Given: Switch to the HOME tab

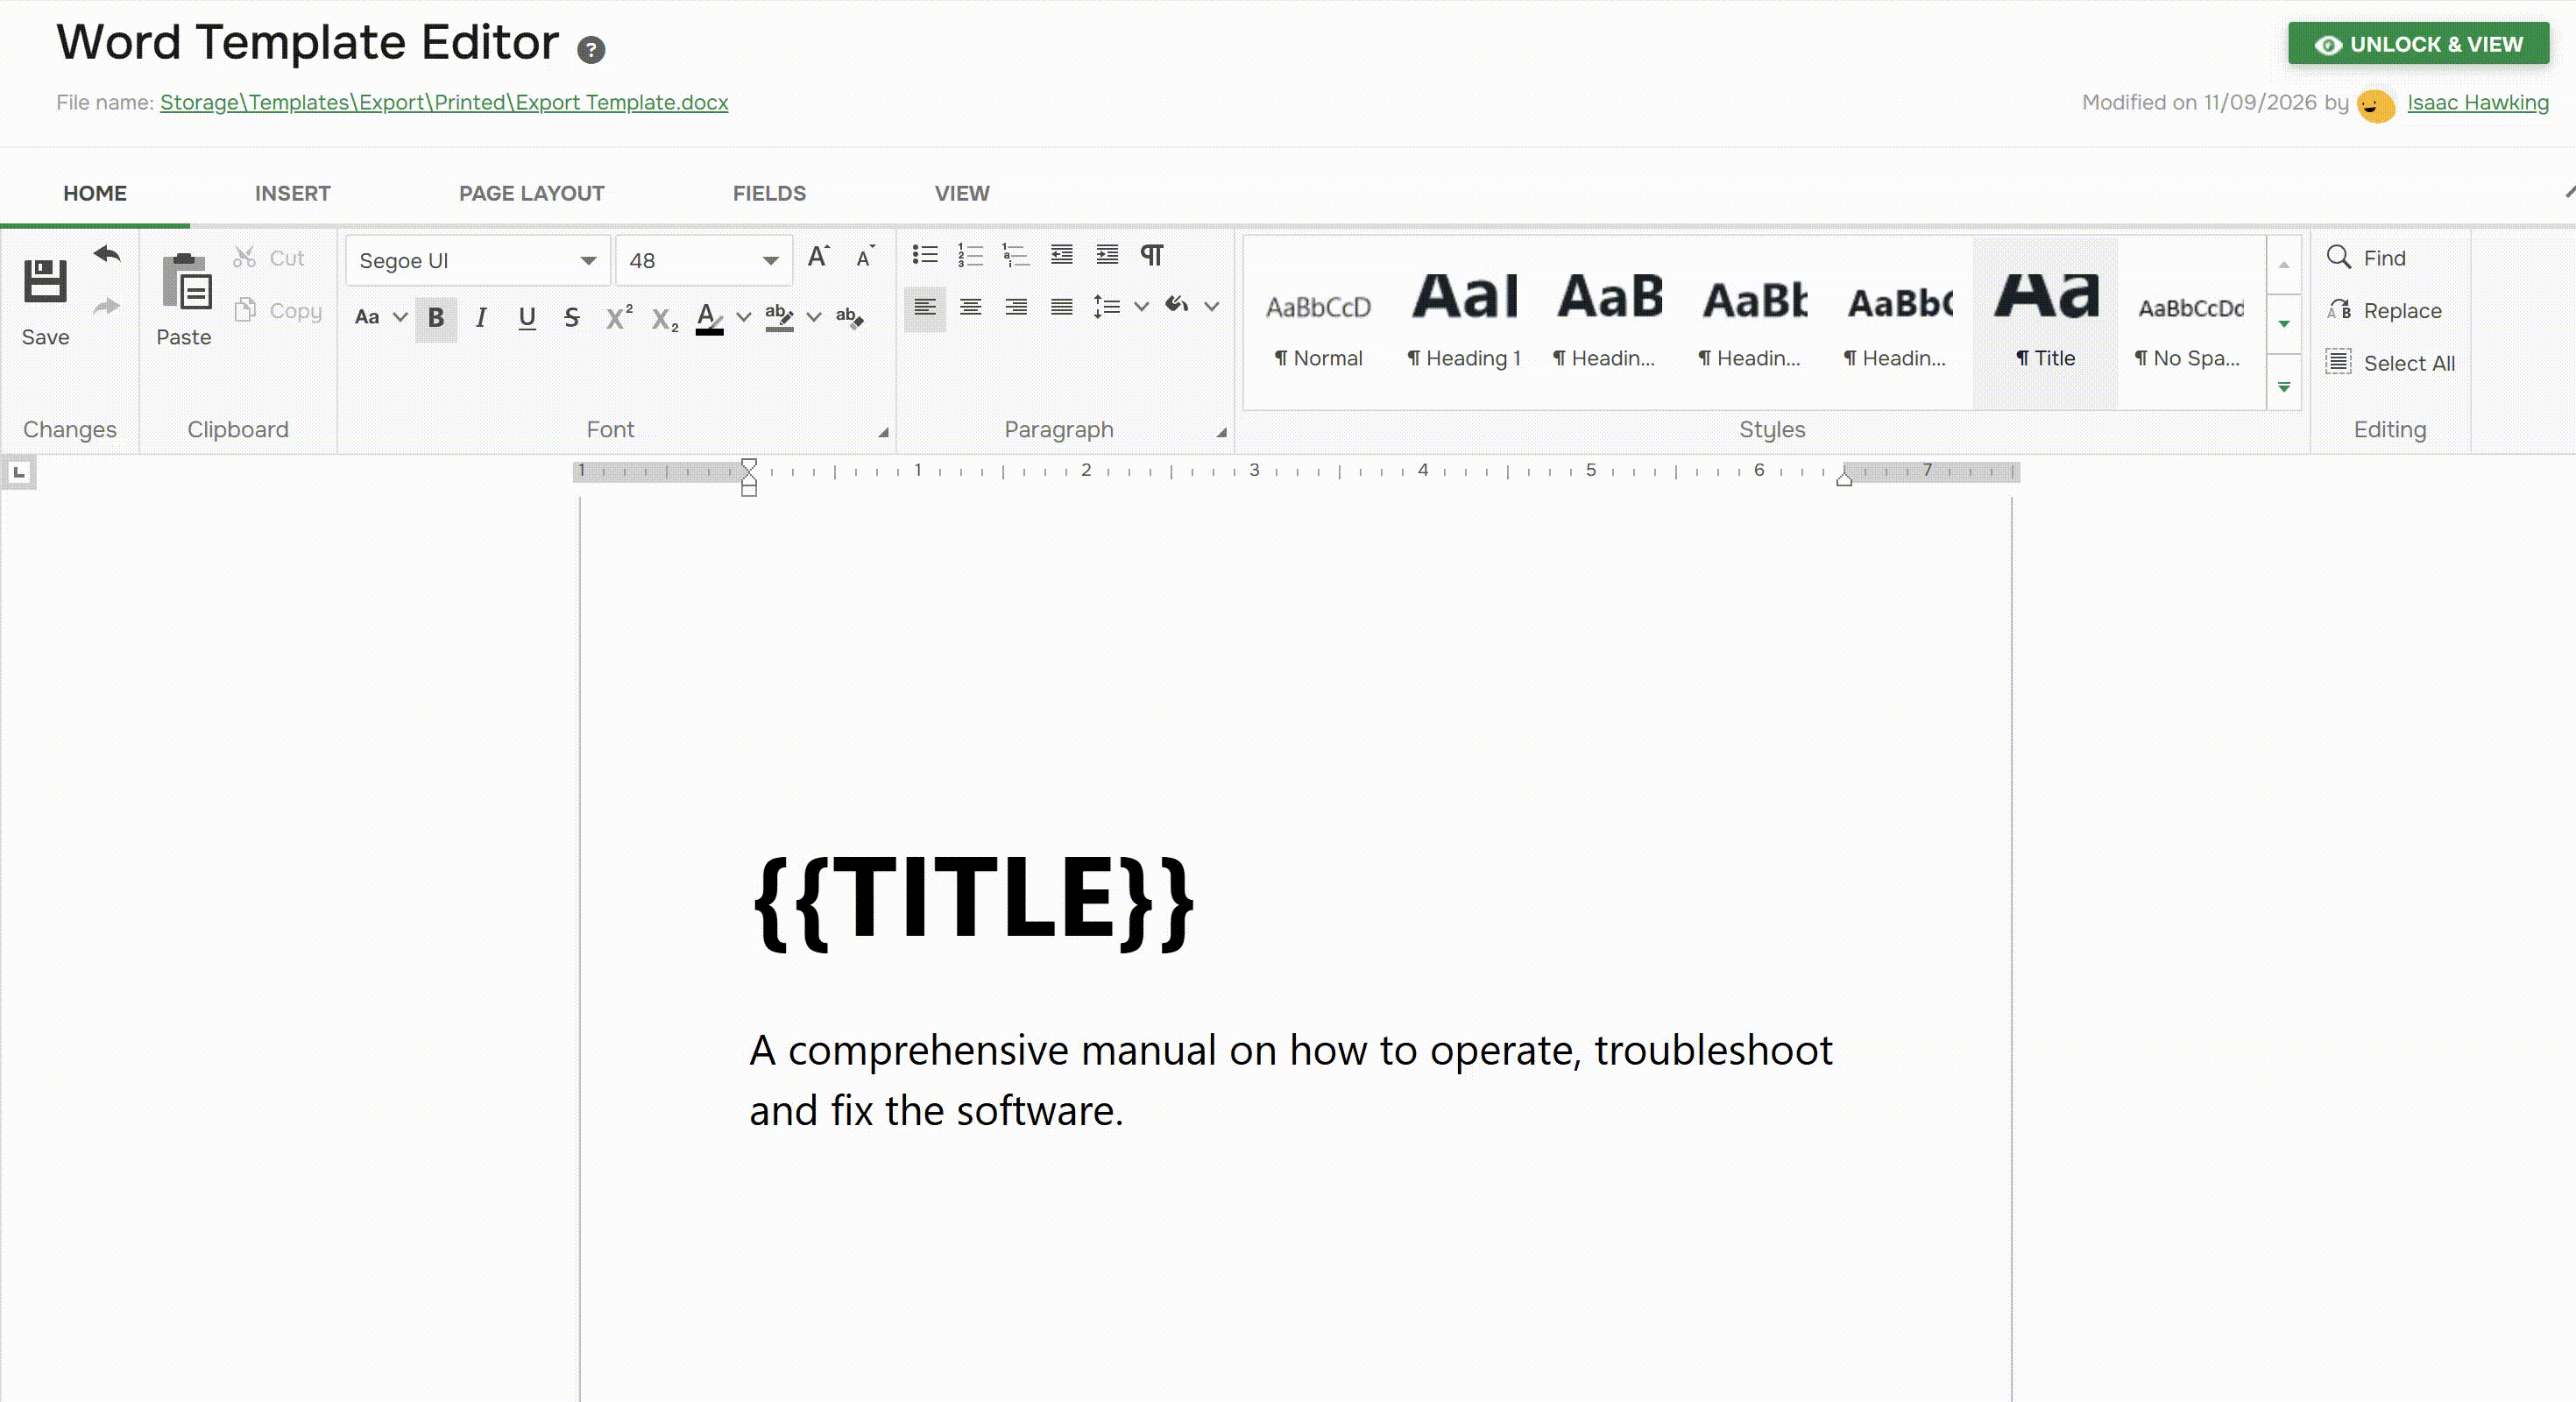Looking at the screenshot, I should [95, 193].
